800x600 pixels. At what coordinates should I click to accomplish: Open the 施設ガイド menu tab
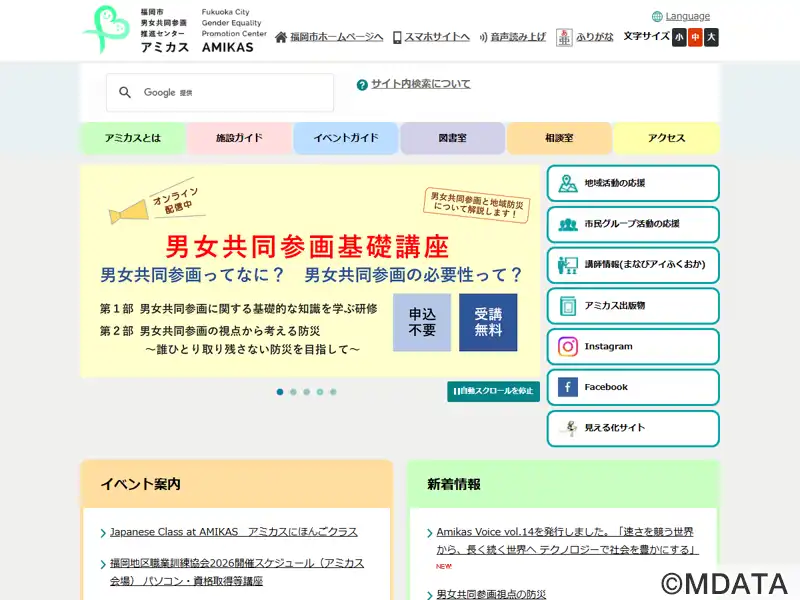[239, 138]
